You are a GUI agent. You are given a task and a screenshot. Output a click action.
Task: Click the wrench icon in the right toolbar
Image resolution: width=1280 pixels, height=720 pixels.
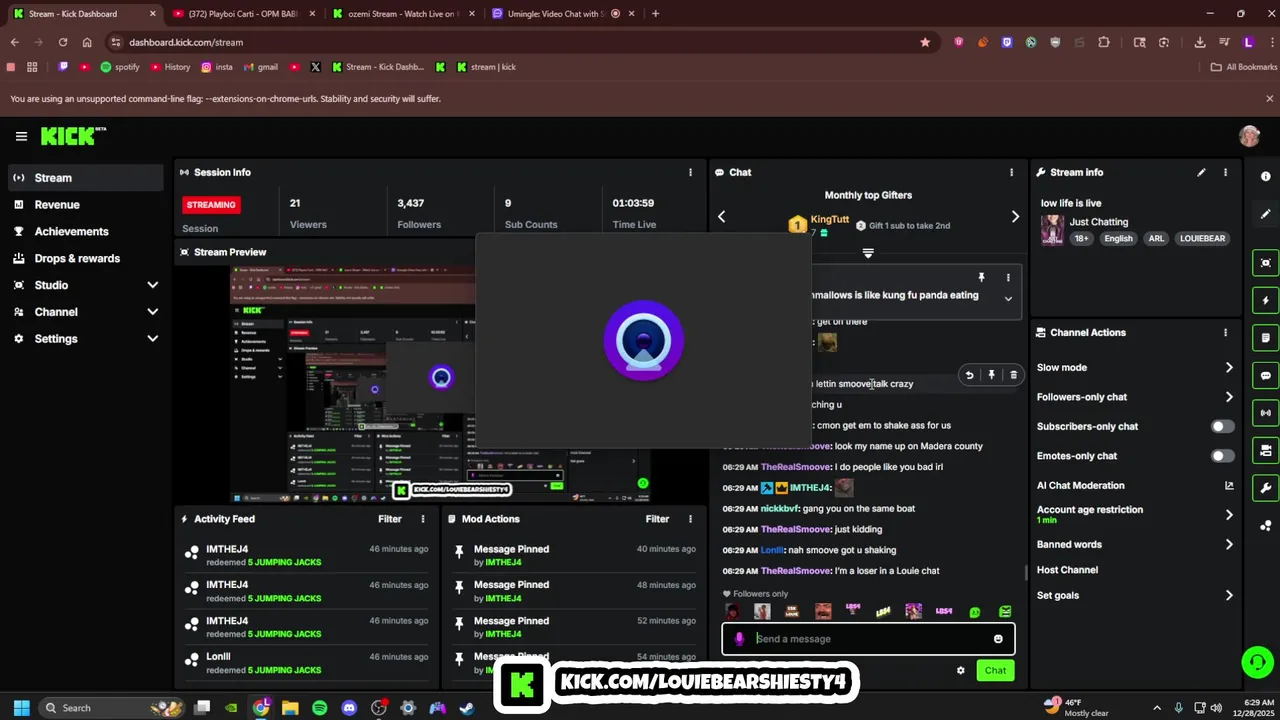coord(1266,488)
